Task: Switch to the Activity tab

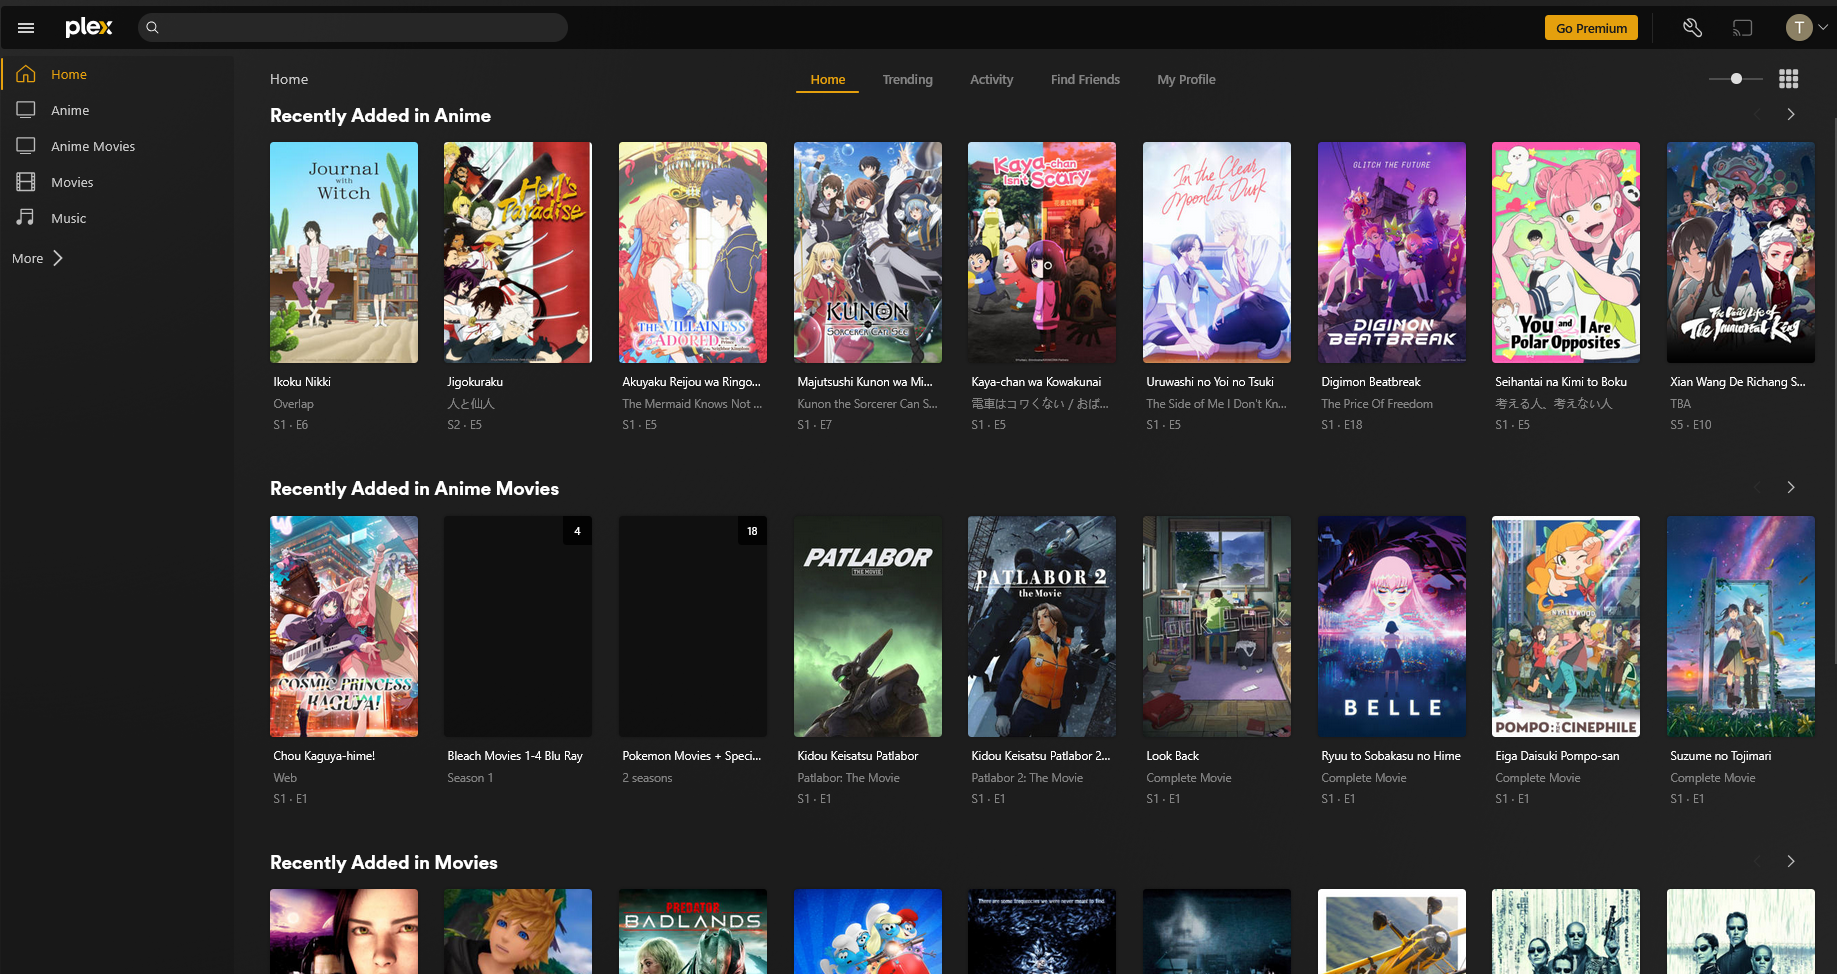Action: point(991,80)
